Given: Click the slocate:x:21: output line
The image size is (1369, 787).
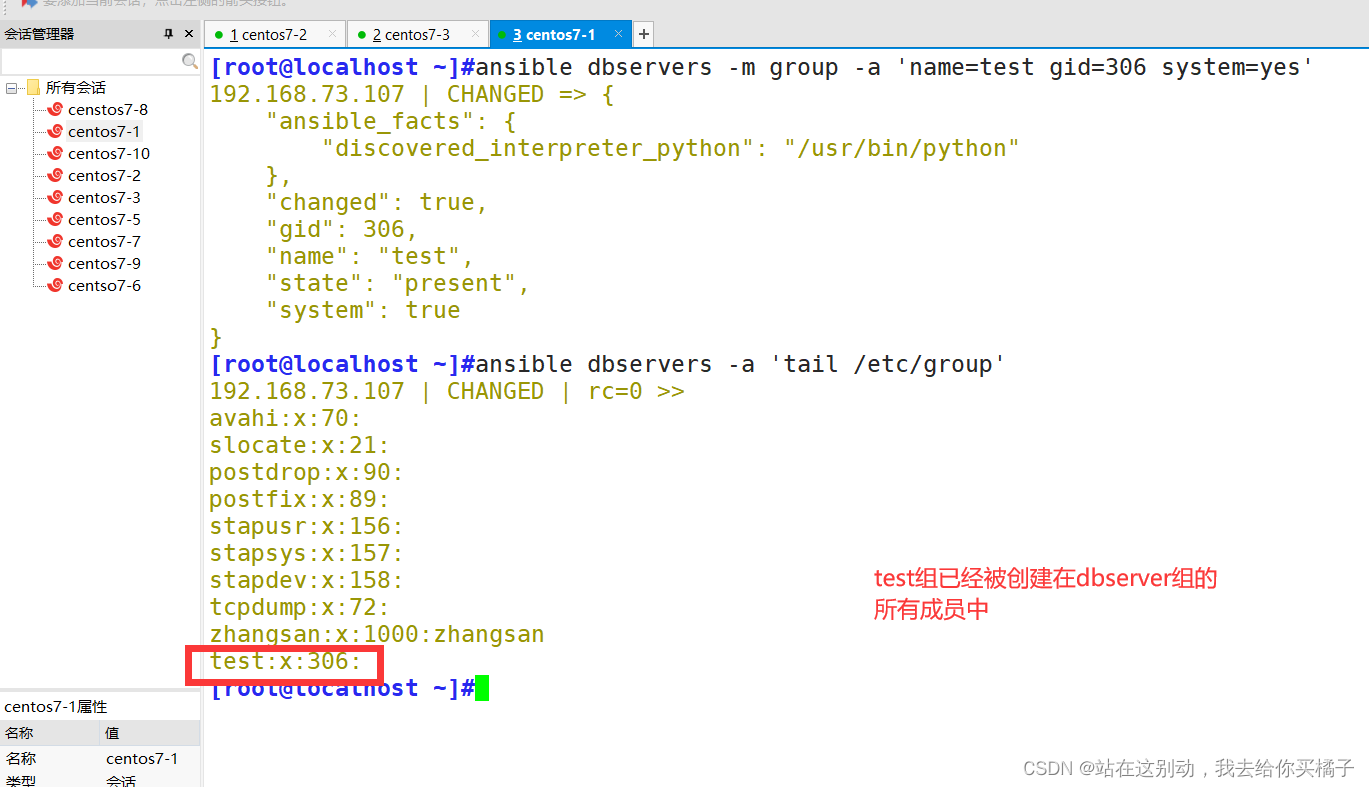Looking at the screenshot, I should tap(300, 445).
